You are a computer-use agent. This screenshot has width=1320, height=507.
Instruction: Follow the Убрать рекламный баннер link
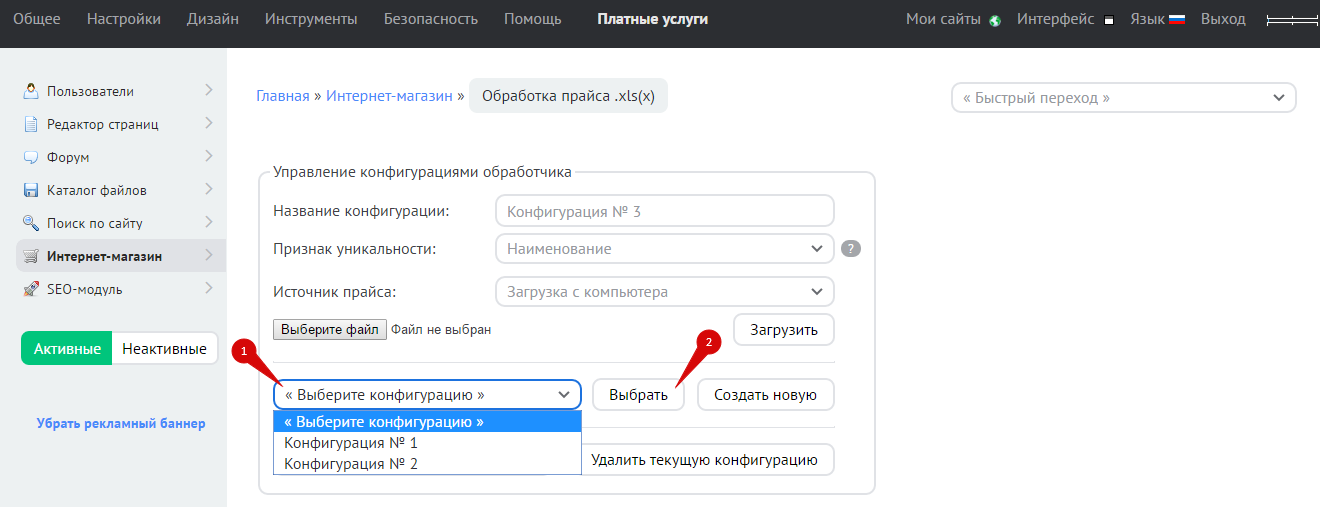[x=121, y=423]
